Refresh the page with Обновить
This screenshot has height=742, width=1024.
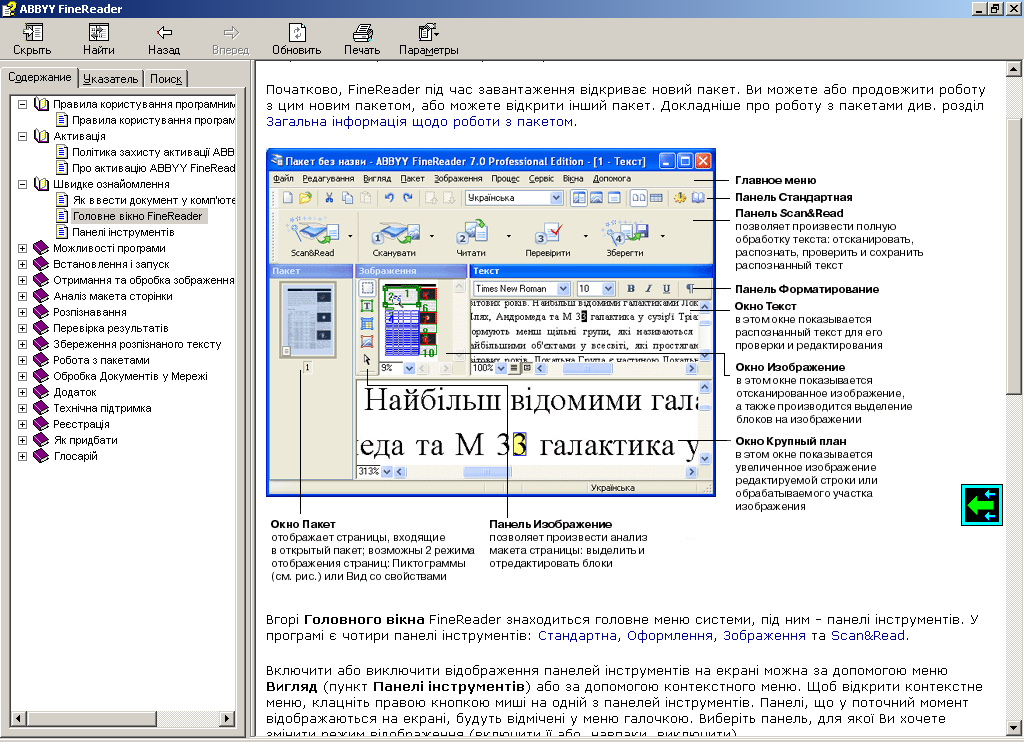click(x=296, y=39)
